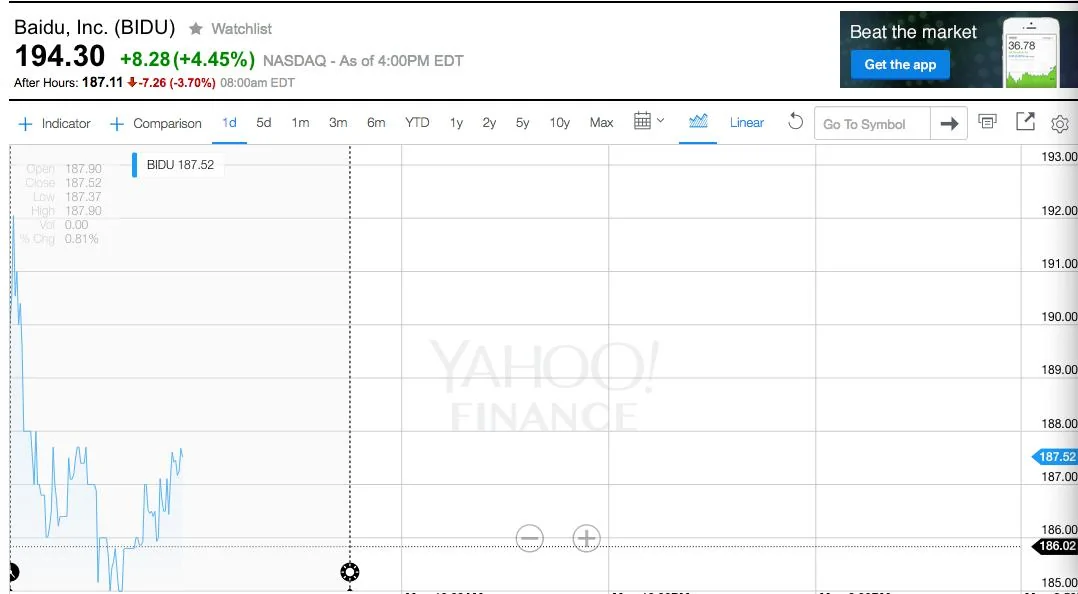Open the Indicator add menu
The height and width of the screenshot is (594, 1078).
point(54,124)
